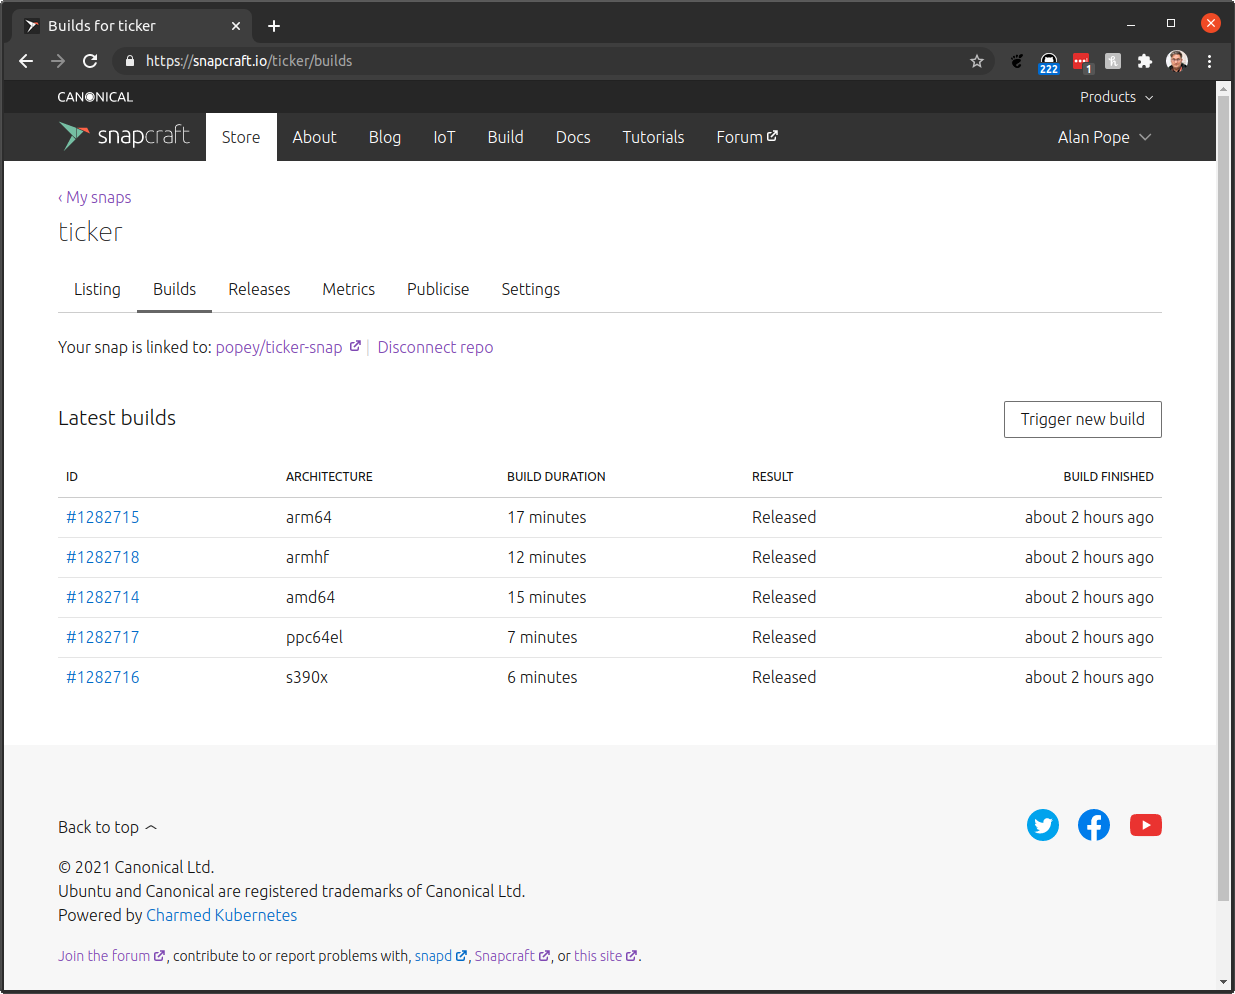Click the red extension icon with the 1 badge
Viewport: 1235px width, 994px height.
(x=1082, y=62)
